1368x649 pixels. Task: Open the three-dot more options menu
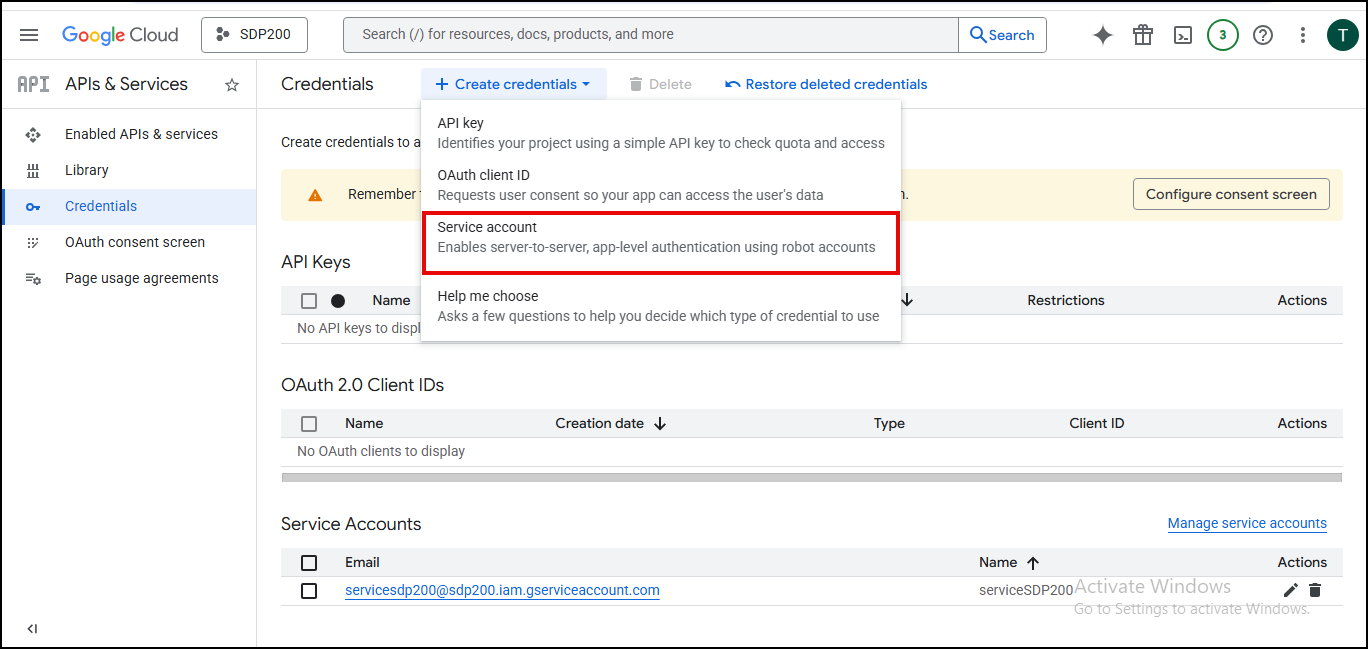pyautogui.click(x=1303, y=35)
